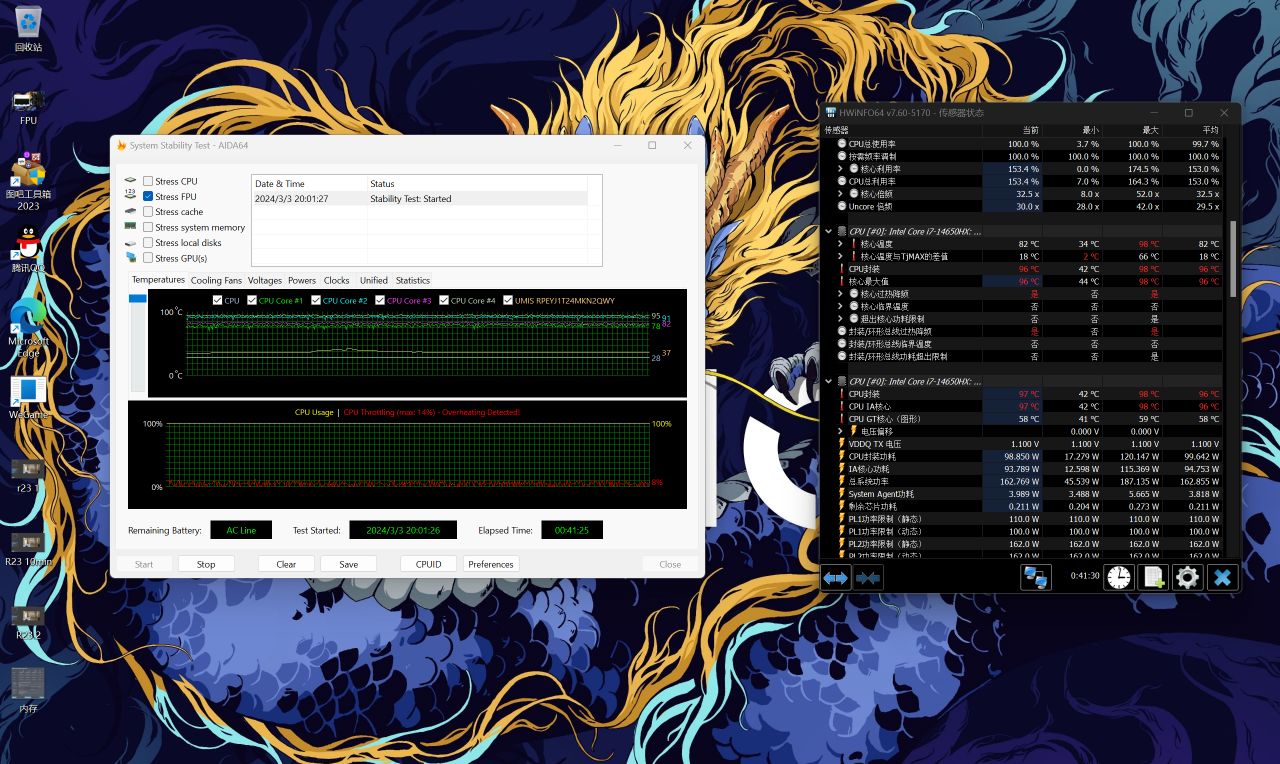
Task: Enable the Stress GPU(s) checkbox
Action: coord(148,258)
